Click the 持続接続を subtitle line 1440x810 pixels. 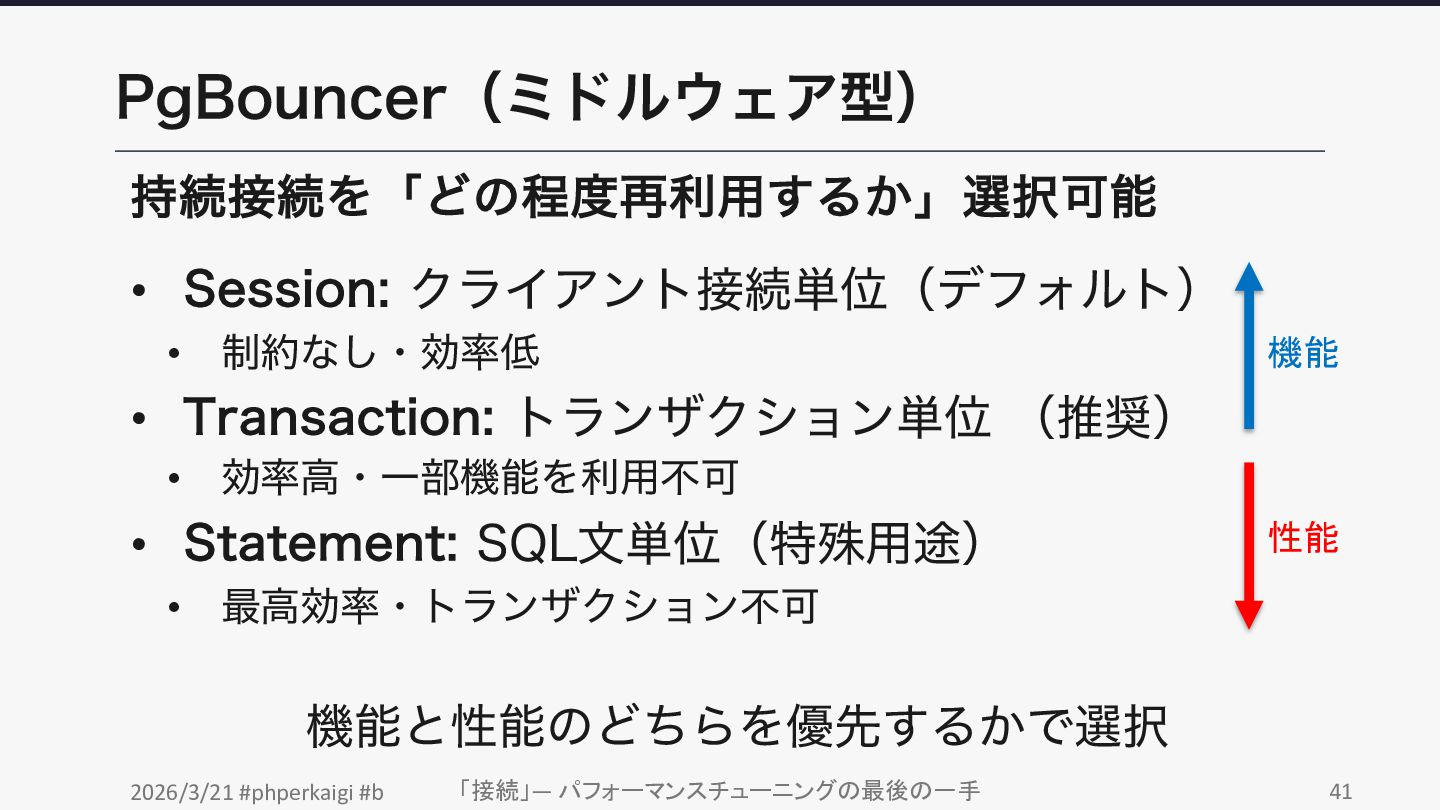643,198
